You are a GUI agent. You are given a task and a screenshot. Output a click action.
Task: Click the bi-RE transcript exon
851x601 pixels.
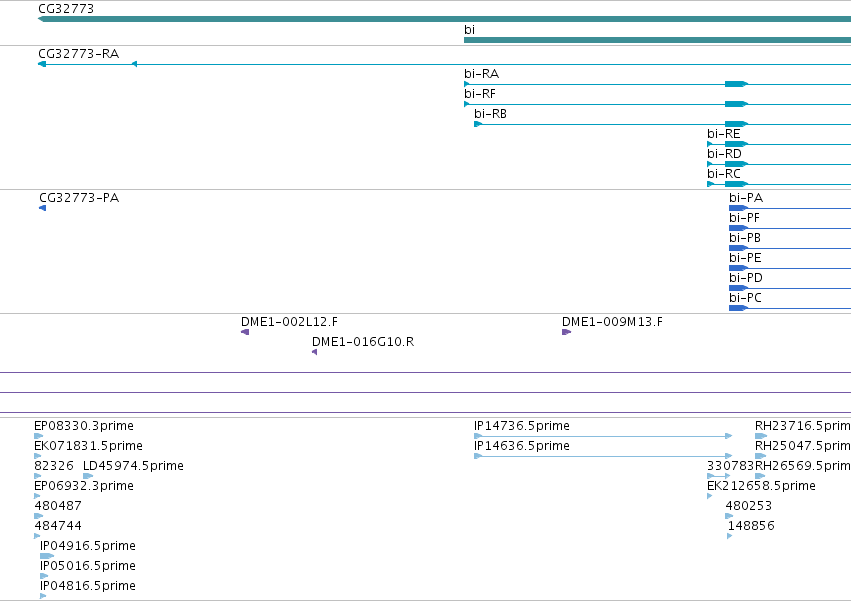coord(736,144)
